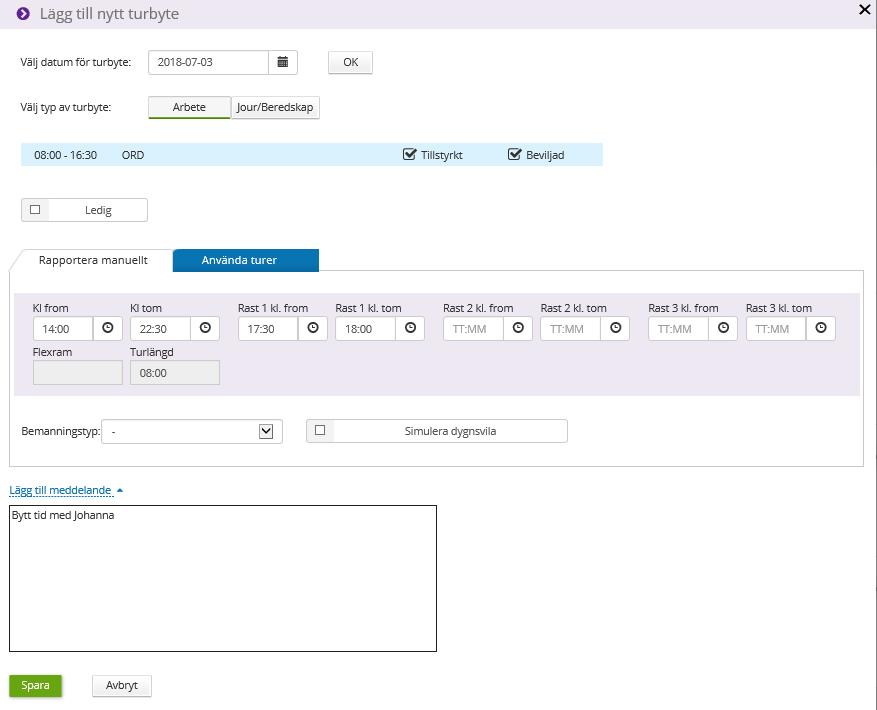Enable Simulera dygnsvila checkbox

click(320, 430)
